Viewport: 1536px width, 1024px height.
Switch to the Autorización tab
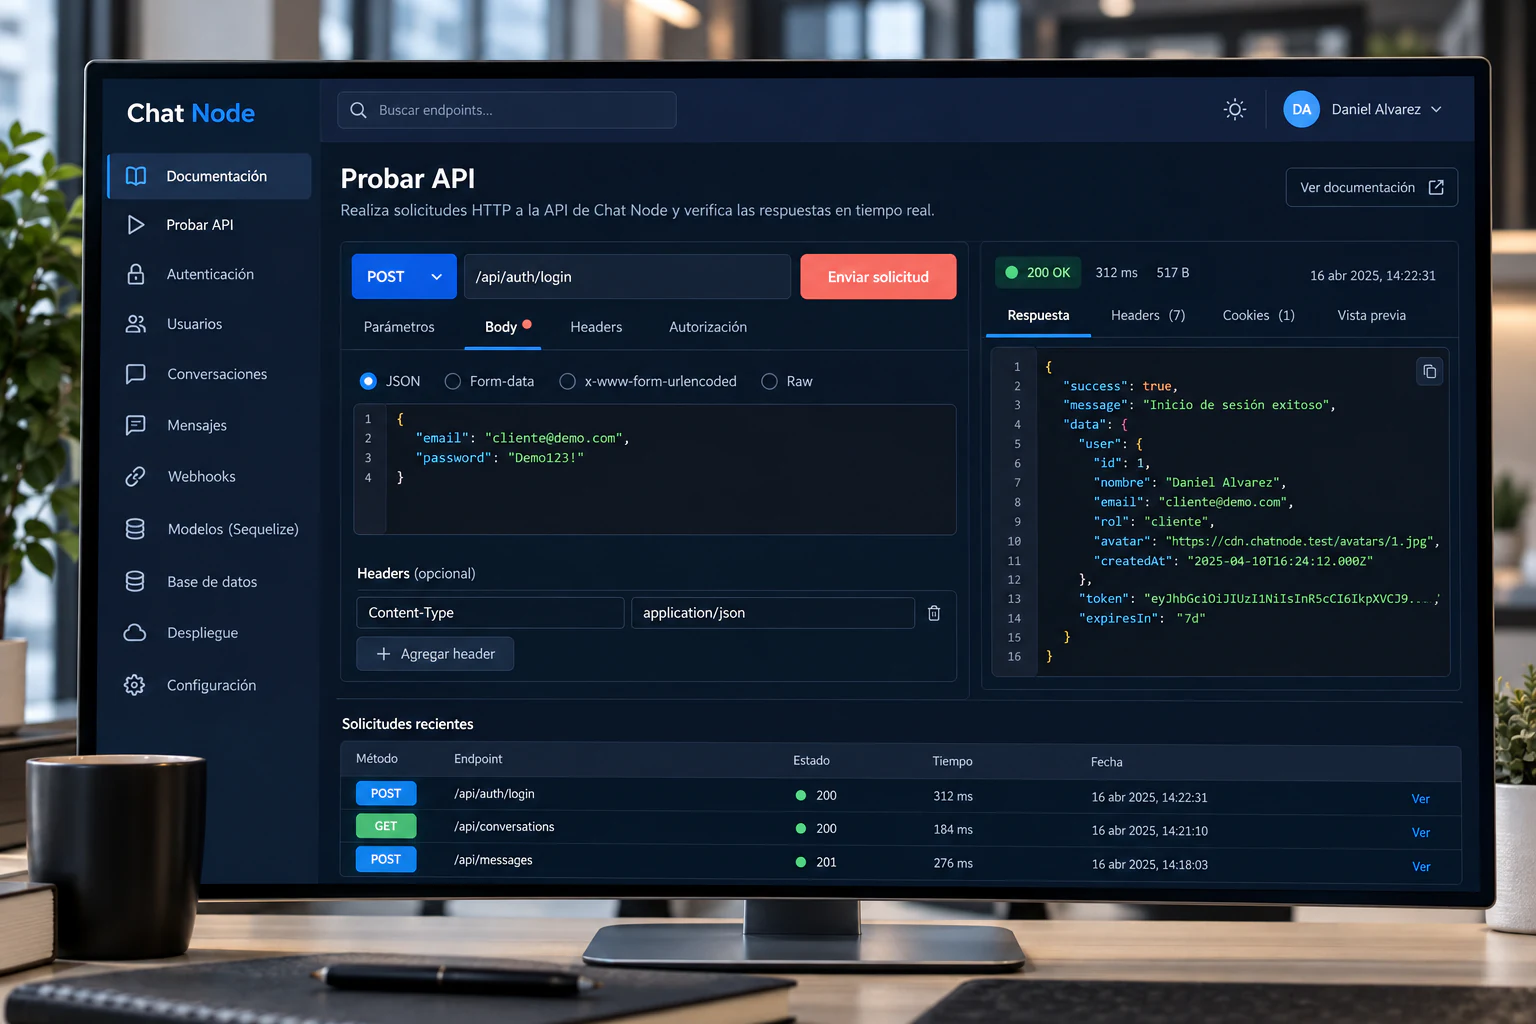point(708,327)
